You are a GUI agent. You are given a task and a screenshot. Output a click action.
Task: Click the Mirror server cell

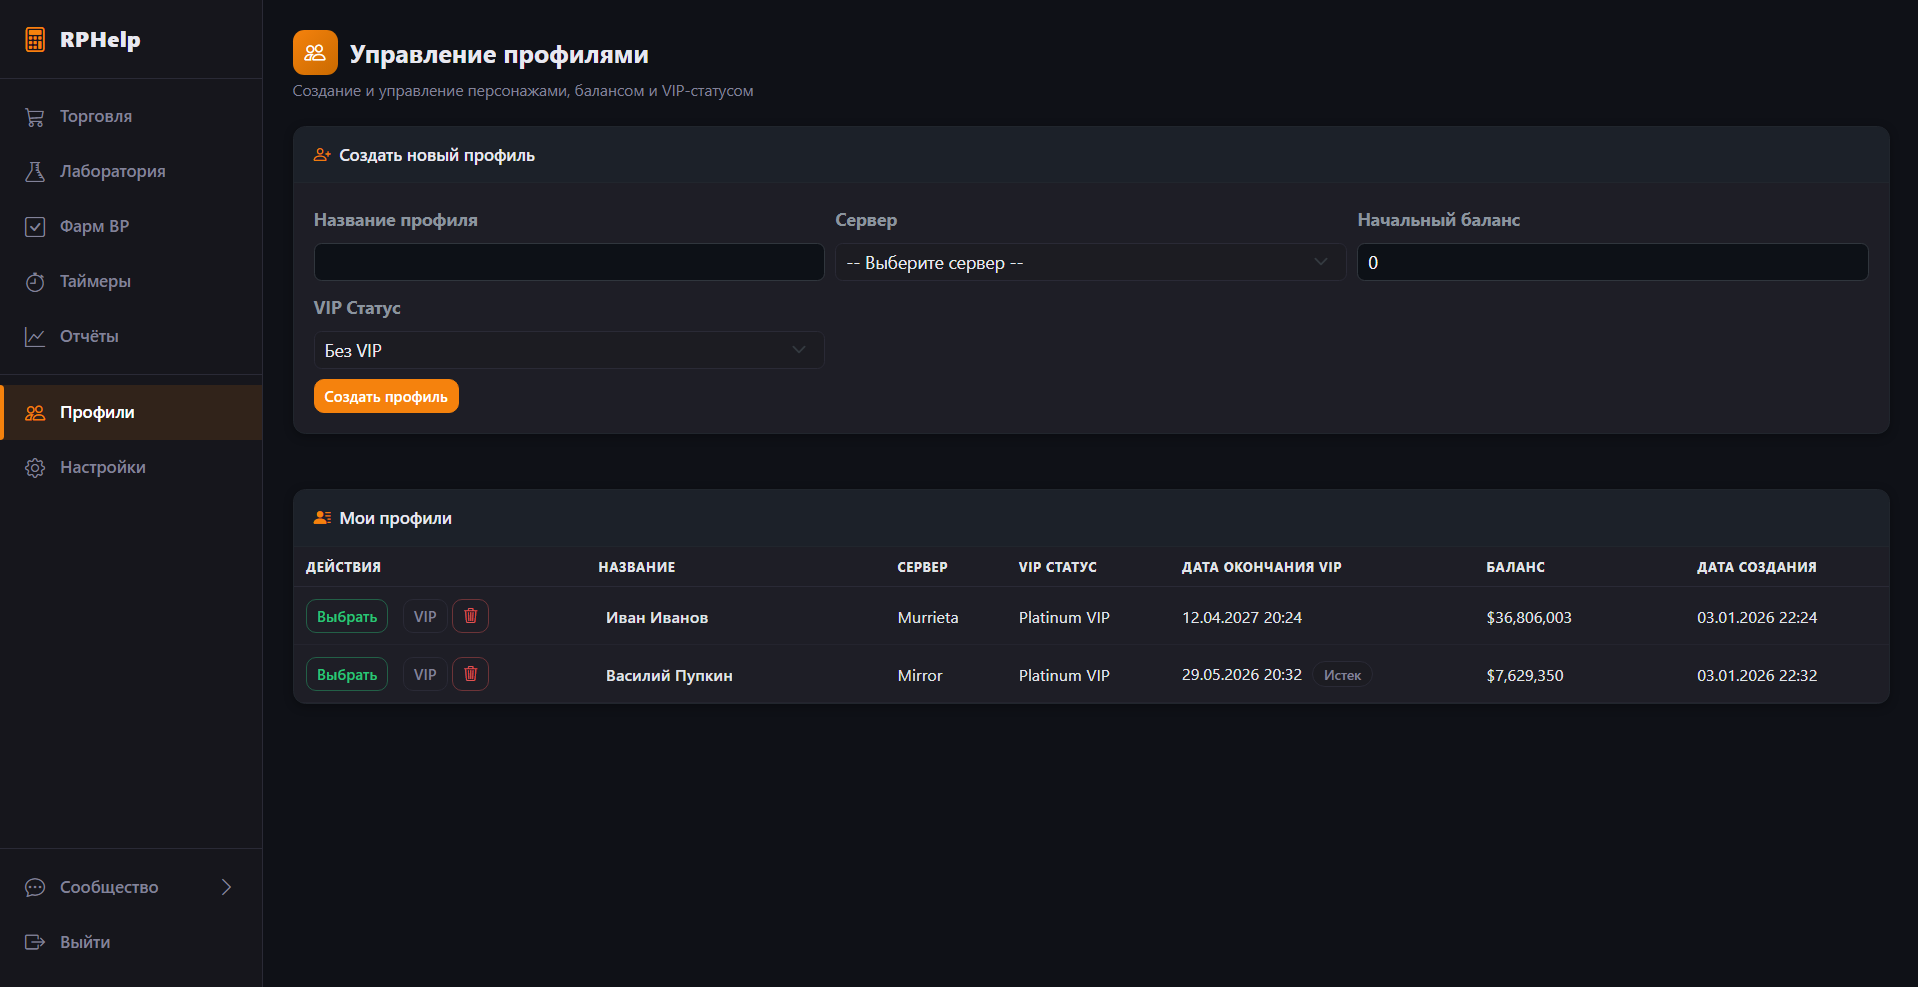[920, 676]
